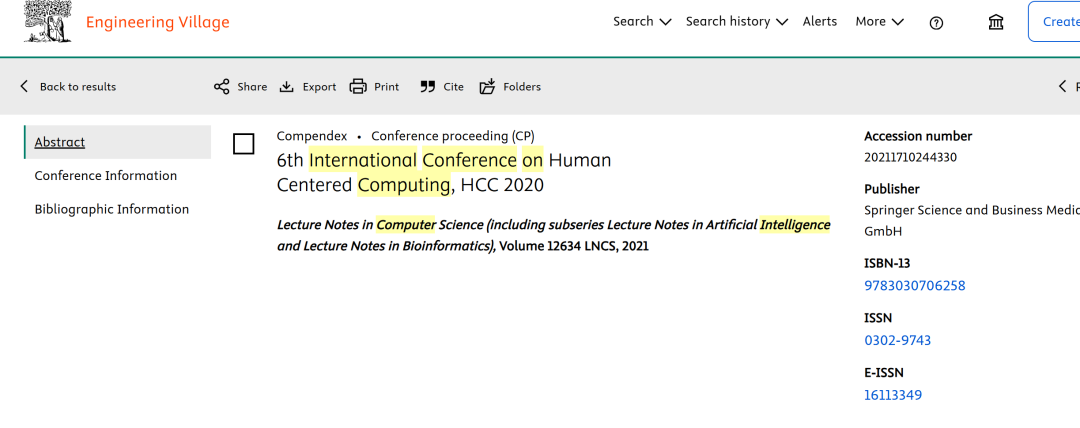1080x428 pixels.
Task: Click the Share label in toolbar
Action: point(252,87)
